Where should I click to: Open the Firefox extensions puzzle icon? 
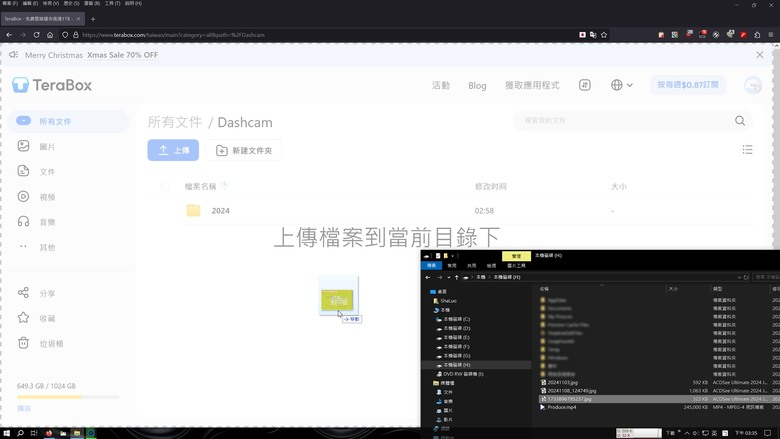coord(757,35)
